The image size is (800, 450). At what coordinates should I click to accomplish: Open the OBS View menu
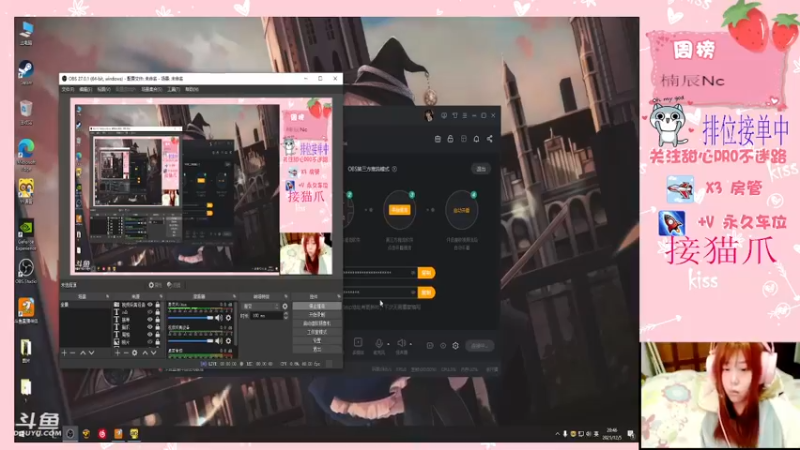tap(104, 89)
